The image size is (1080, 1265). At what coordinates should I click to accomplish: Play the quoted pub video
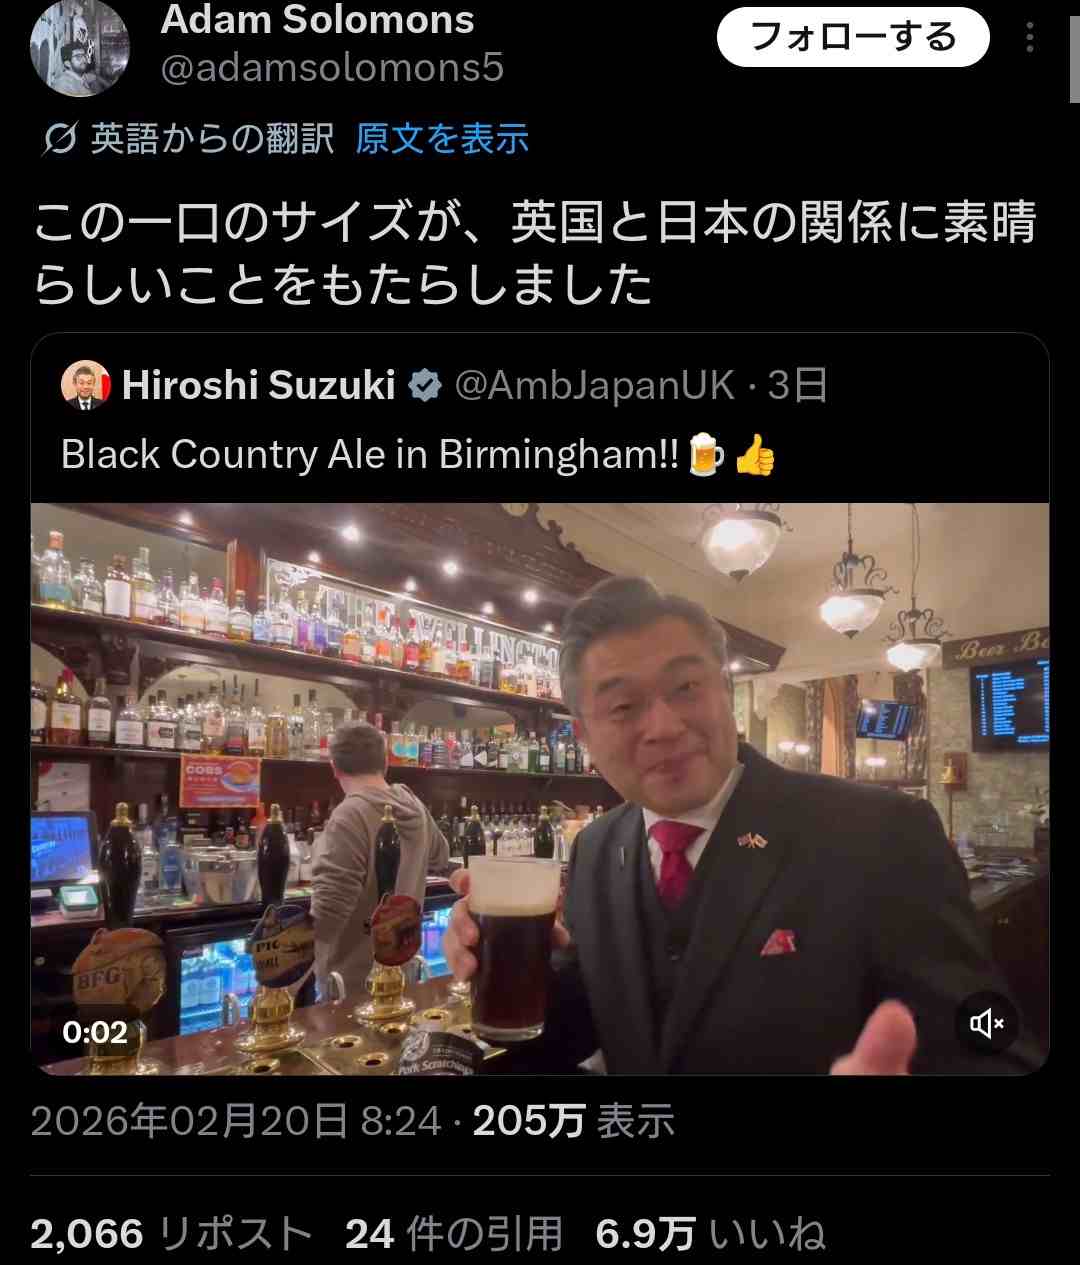point(540,789)
